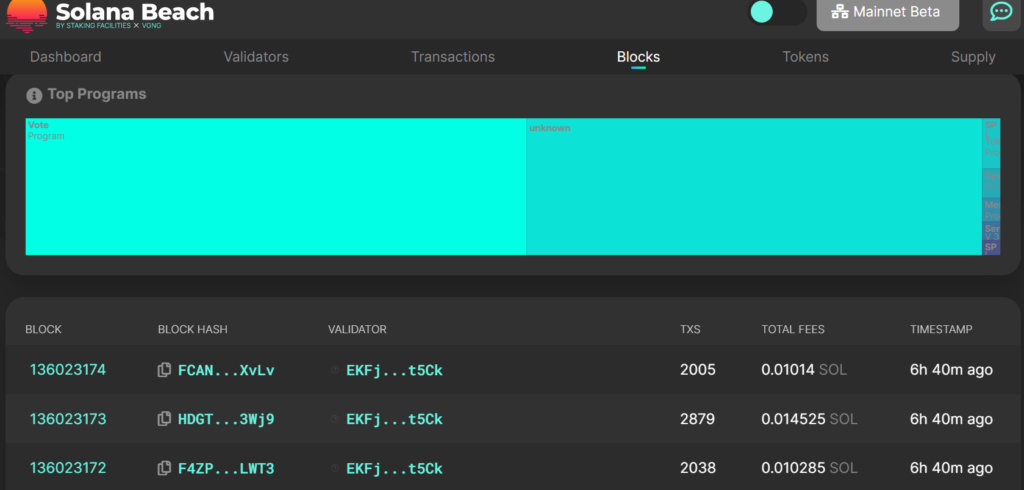Select the Vote Program treemap segment
1024x490 pixels.
click(x=275, y=190)
